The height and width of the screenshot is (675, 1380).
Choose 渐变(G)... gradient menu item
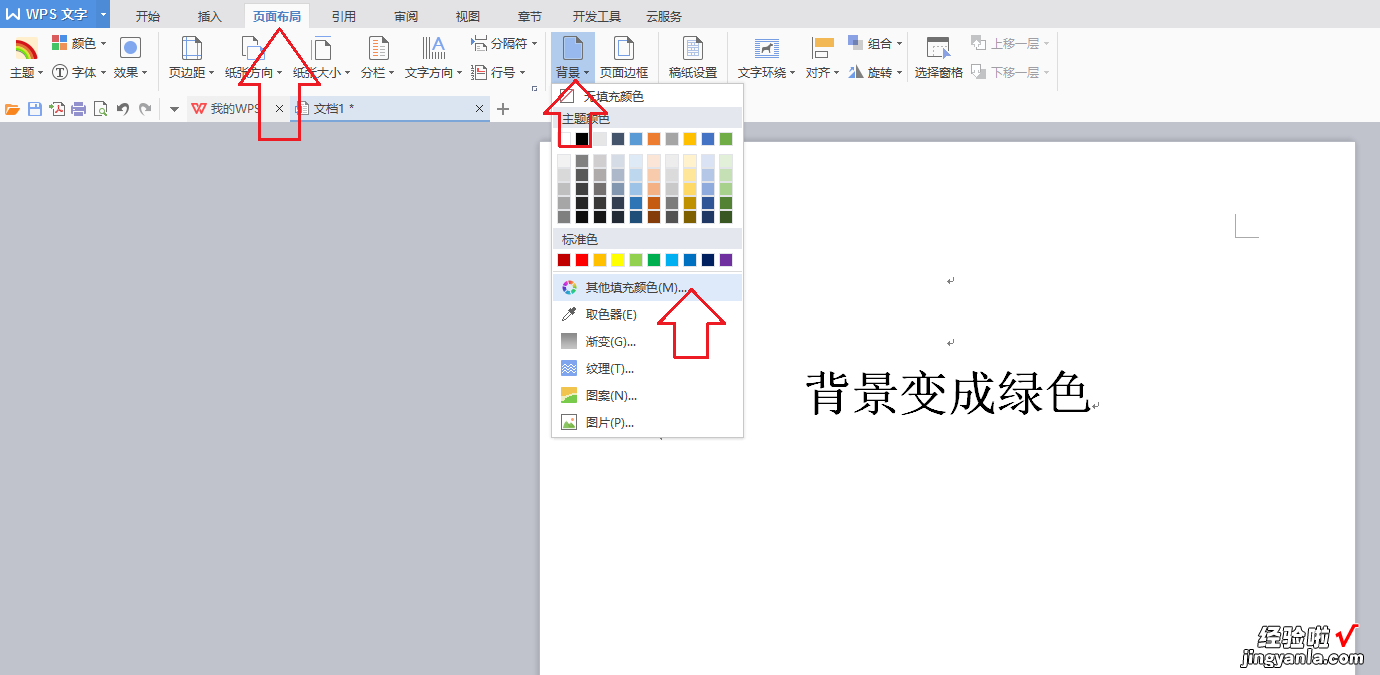647,341
